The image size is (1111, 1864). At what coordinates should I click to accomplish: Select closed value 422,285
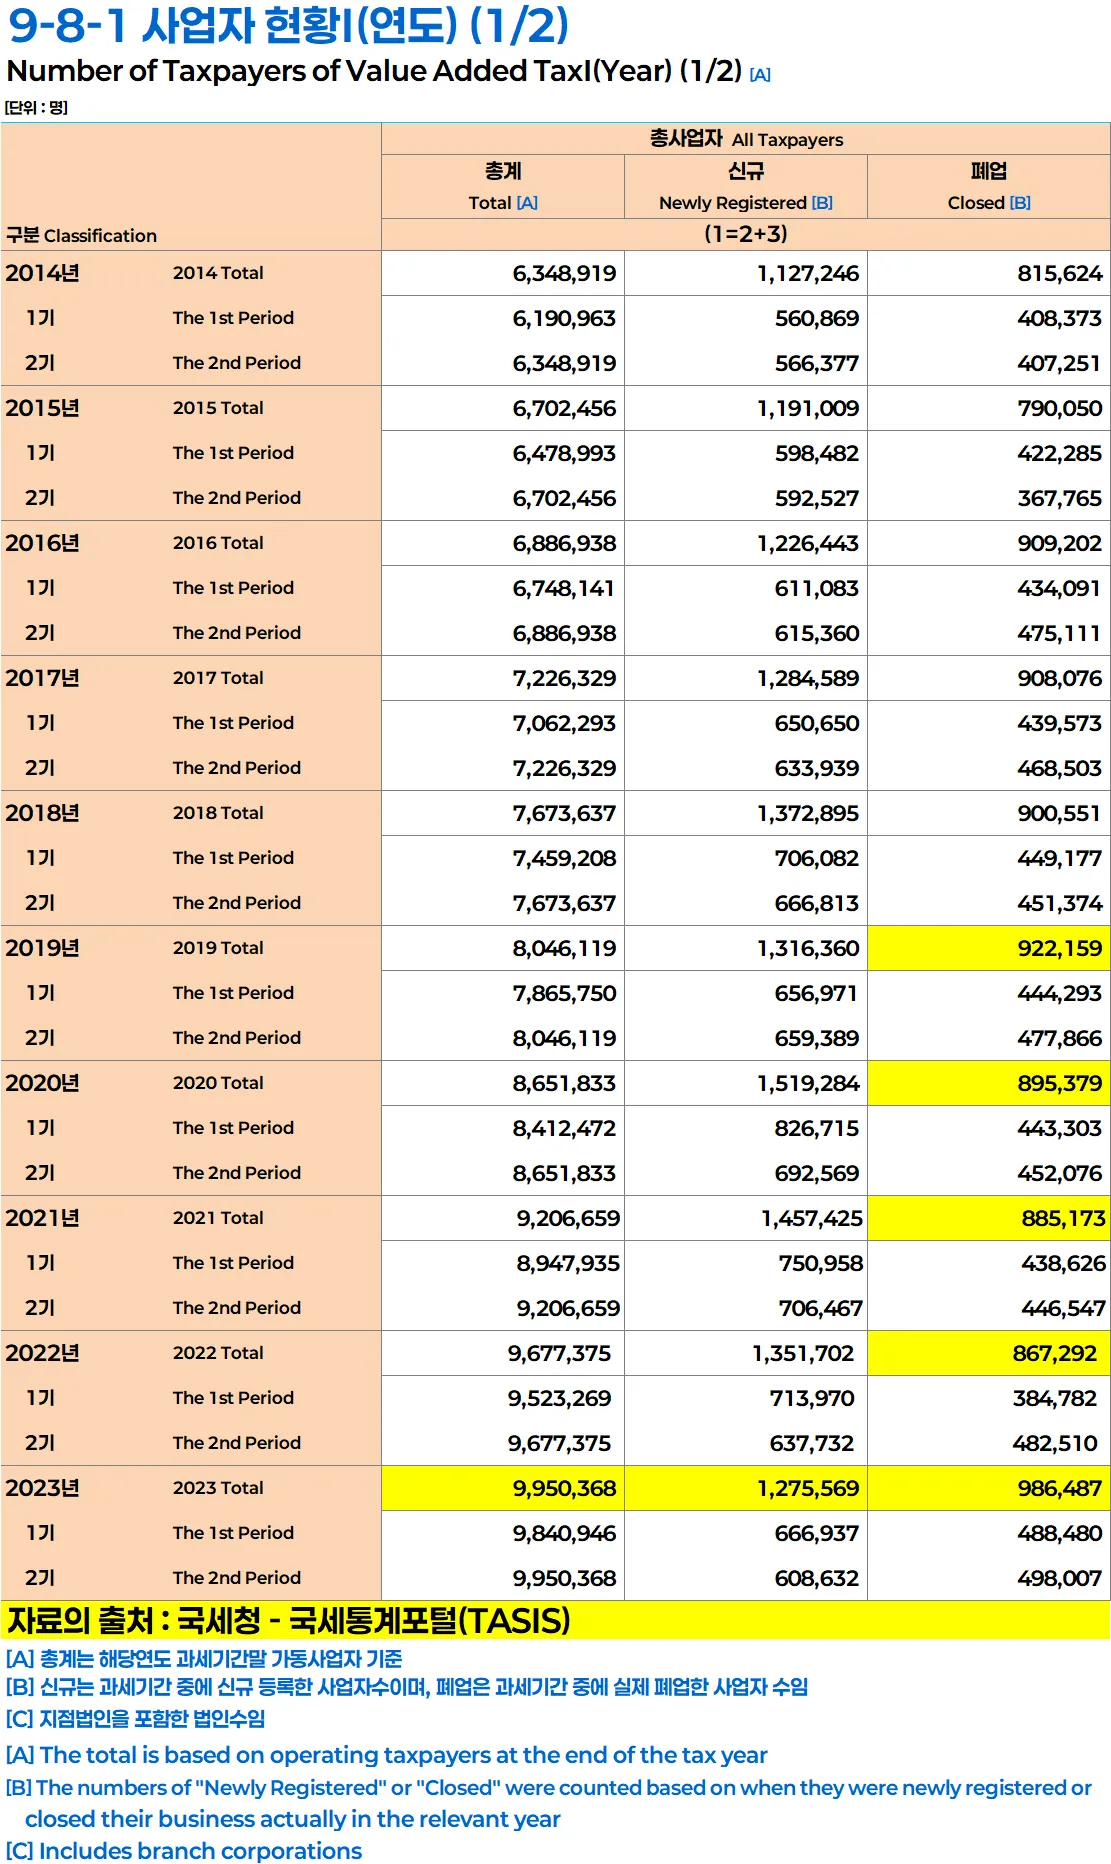click(x=1060, y=454)
